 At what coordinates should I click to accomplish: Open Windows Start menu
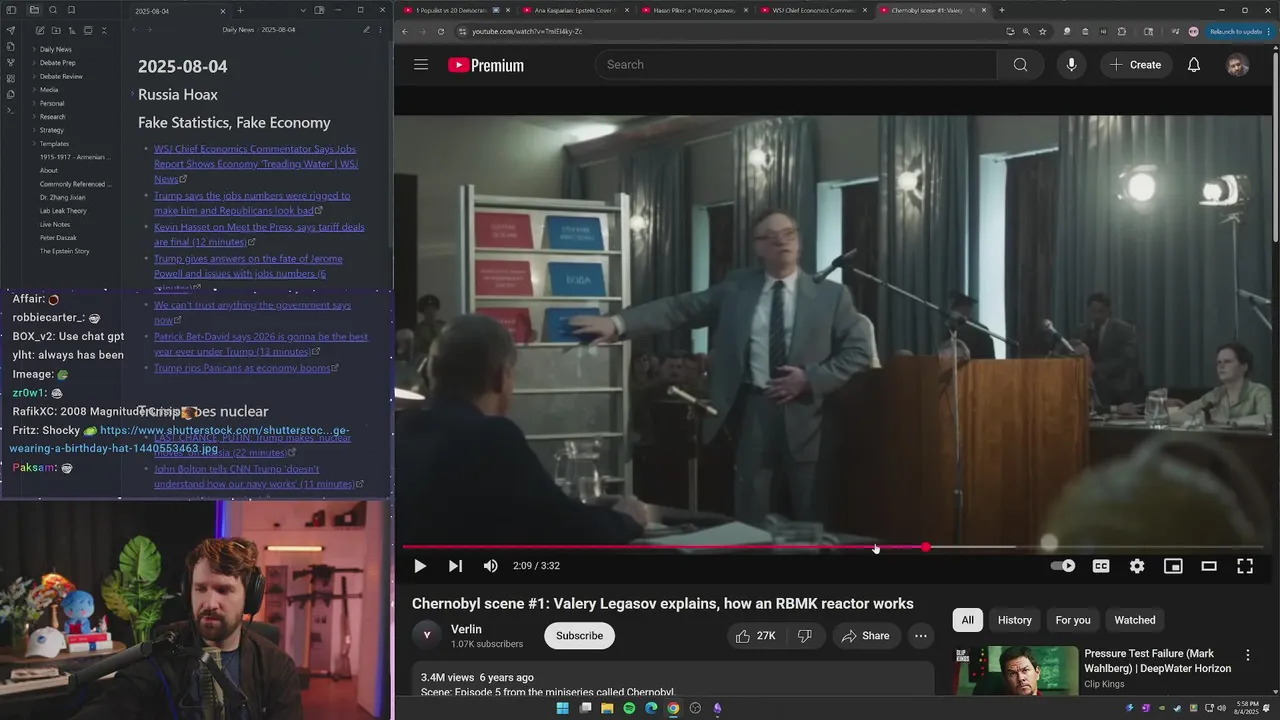(562, 708)
